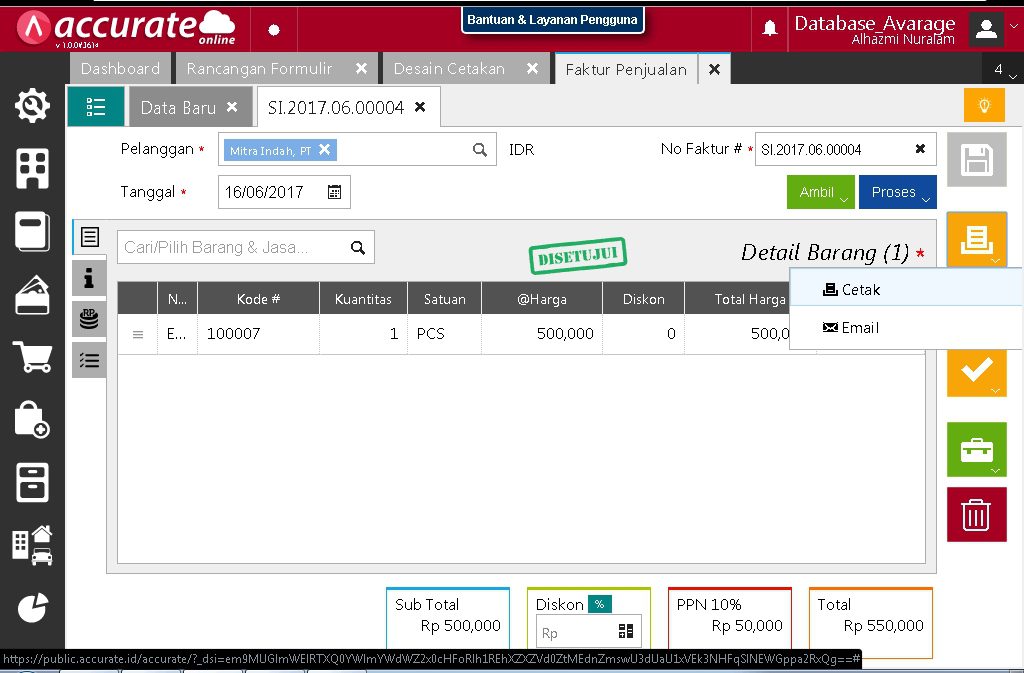Screen dimensions: 1024x673
Task: Expand the Ambil dropdown button
Action: click(820, 192)
